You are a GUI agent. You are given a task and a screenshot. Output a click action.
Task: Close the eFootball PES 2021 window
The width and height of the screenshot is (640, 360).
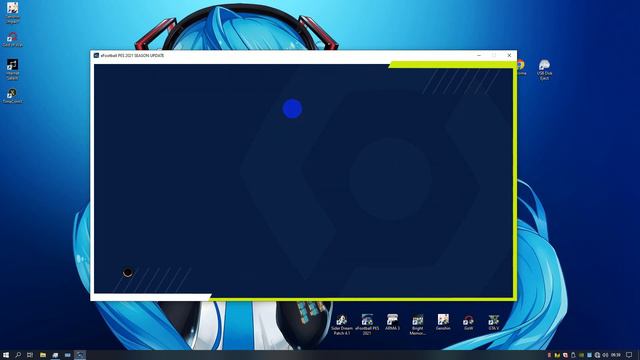509,55
